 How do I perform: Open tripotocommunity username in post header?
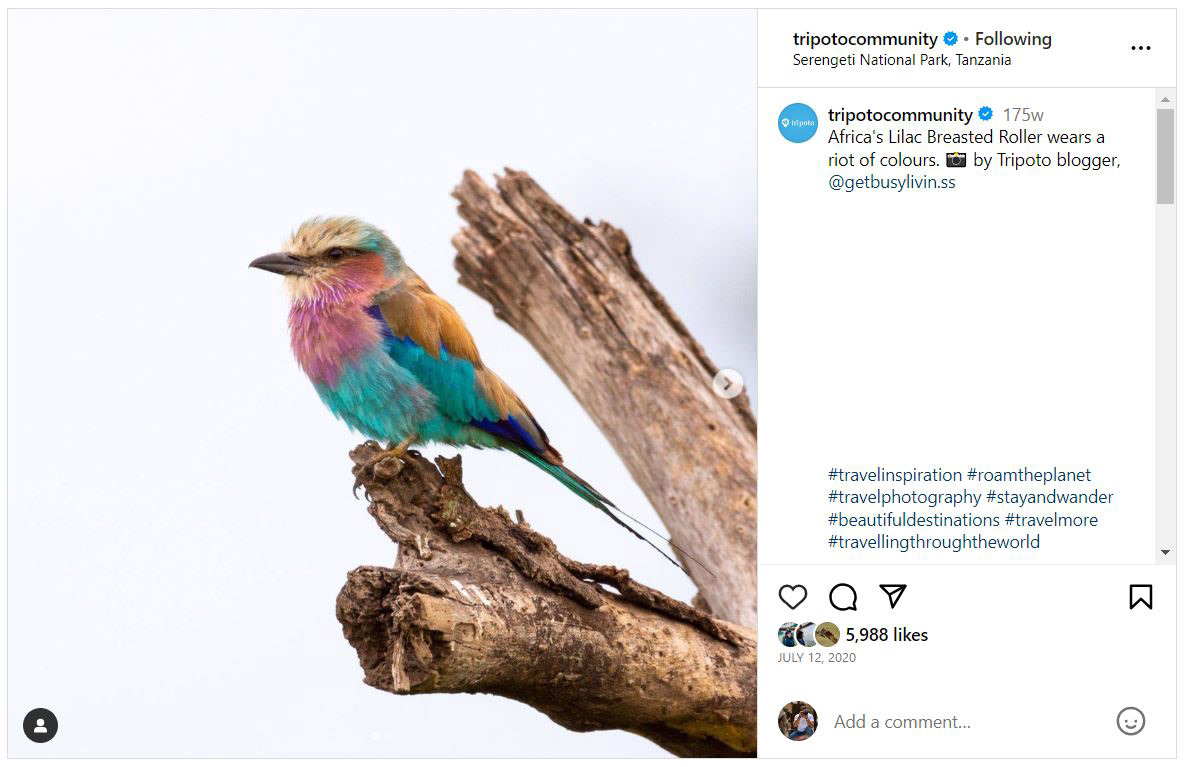(864, 39)
